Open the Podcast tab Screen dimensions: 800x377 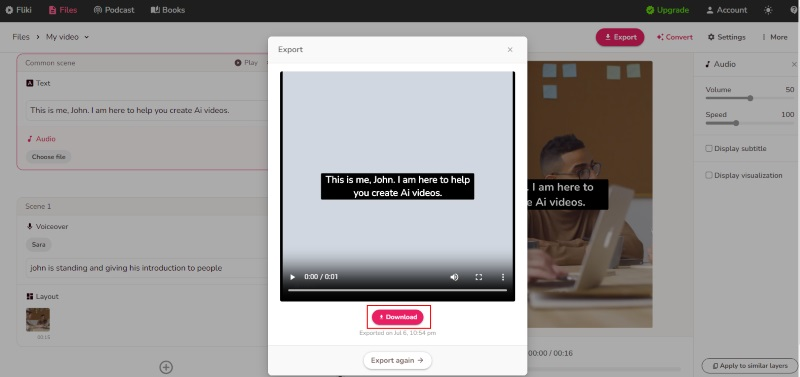[114, 10]
